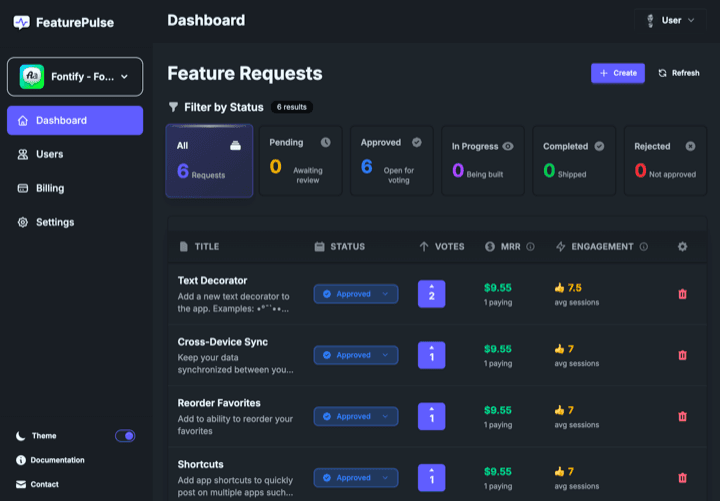Open the table column settings gear
The image size is (720, 501).
coord(682,247)
